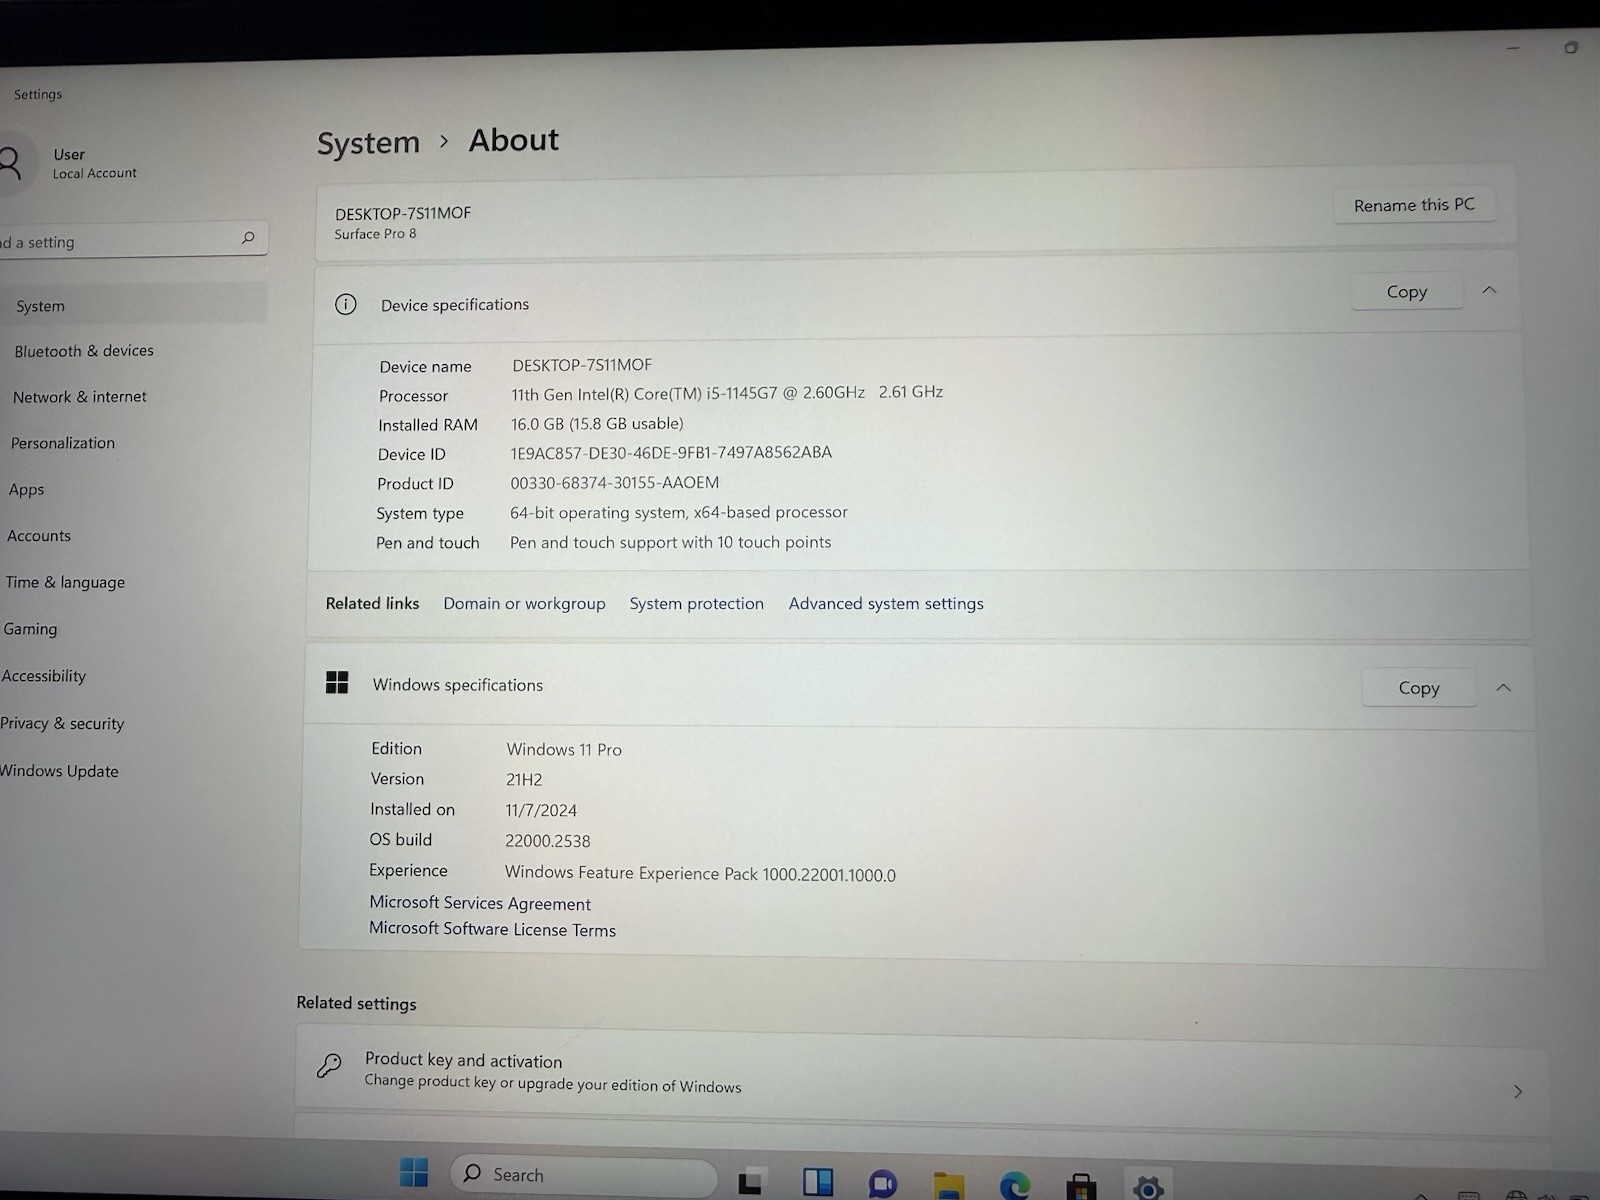Click the System breadcrumb in the page title
1600x1200 pixels.
click(x=368, y=143)
